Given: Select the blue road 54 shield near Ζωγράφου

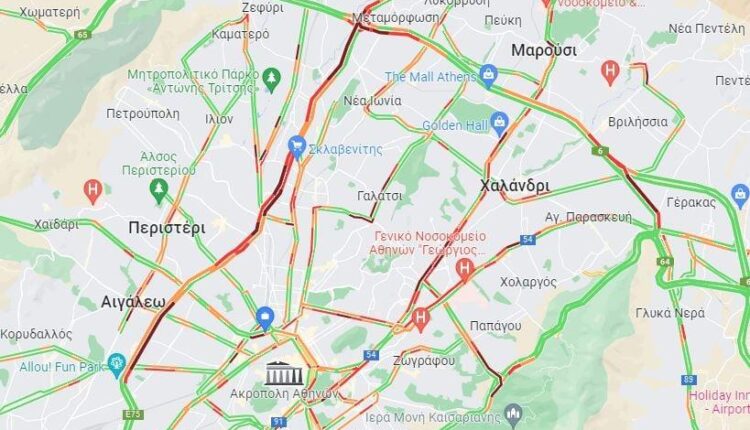Looking at the screenshot, I should [371, 354].
